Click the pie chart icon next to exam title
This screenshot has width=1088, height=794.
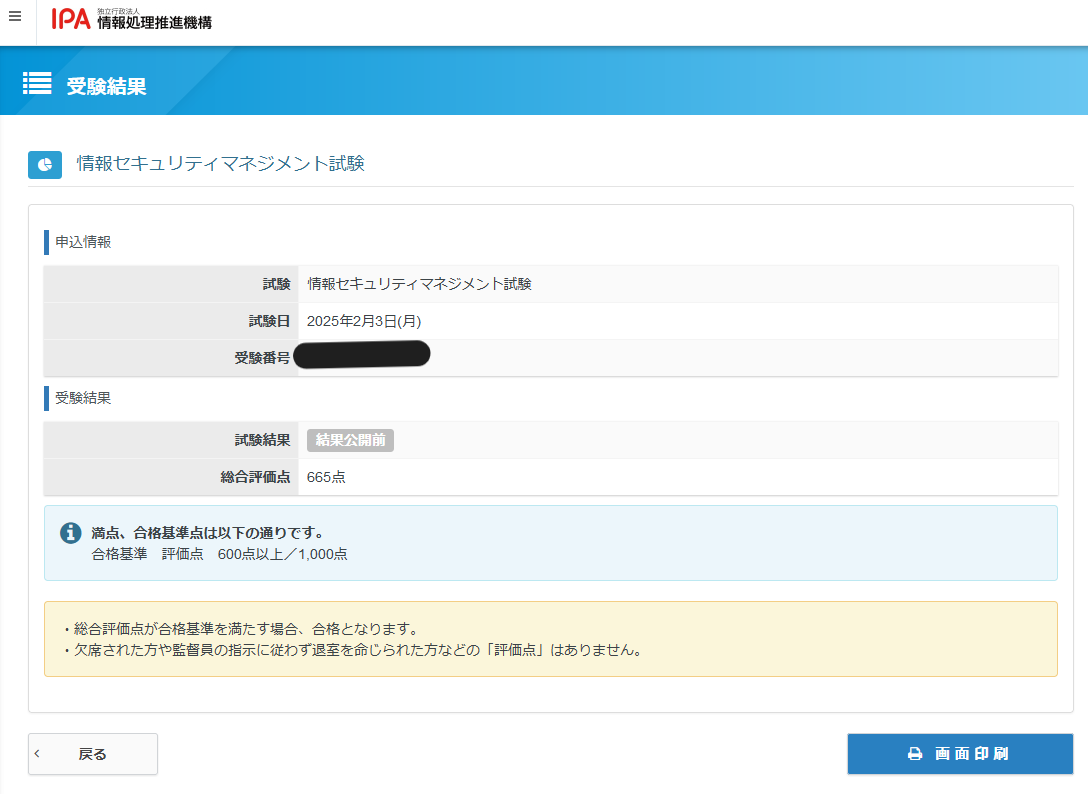point(44,164)
